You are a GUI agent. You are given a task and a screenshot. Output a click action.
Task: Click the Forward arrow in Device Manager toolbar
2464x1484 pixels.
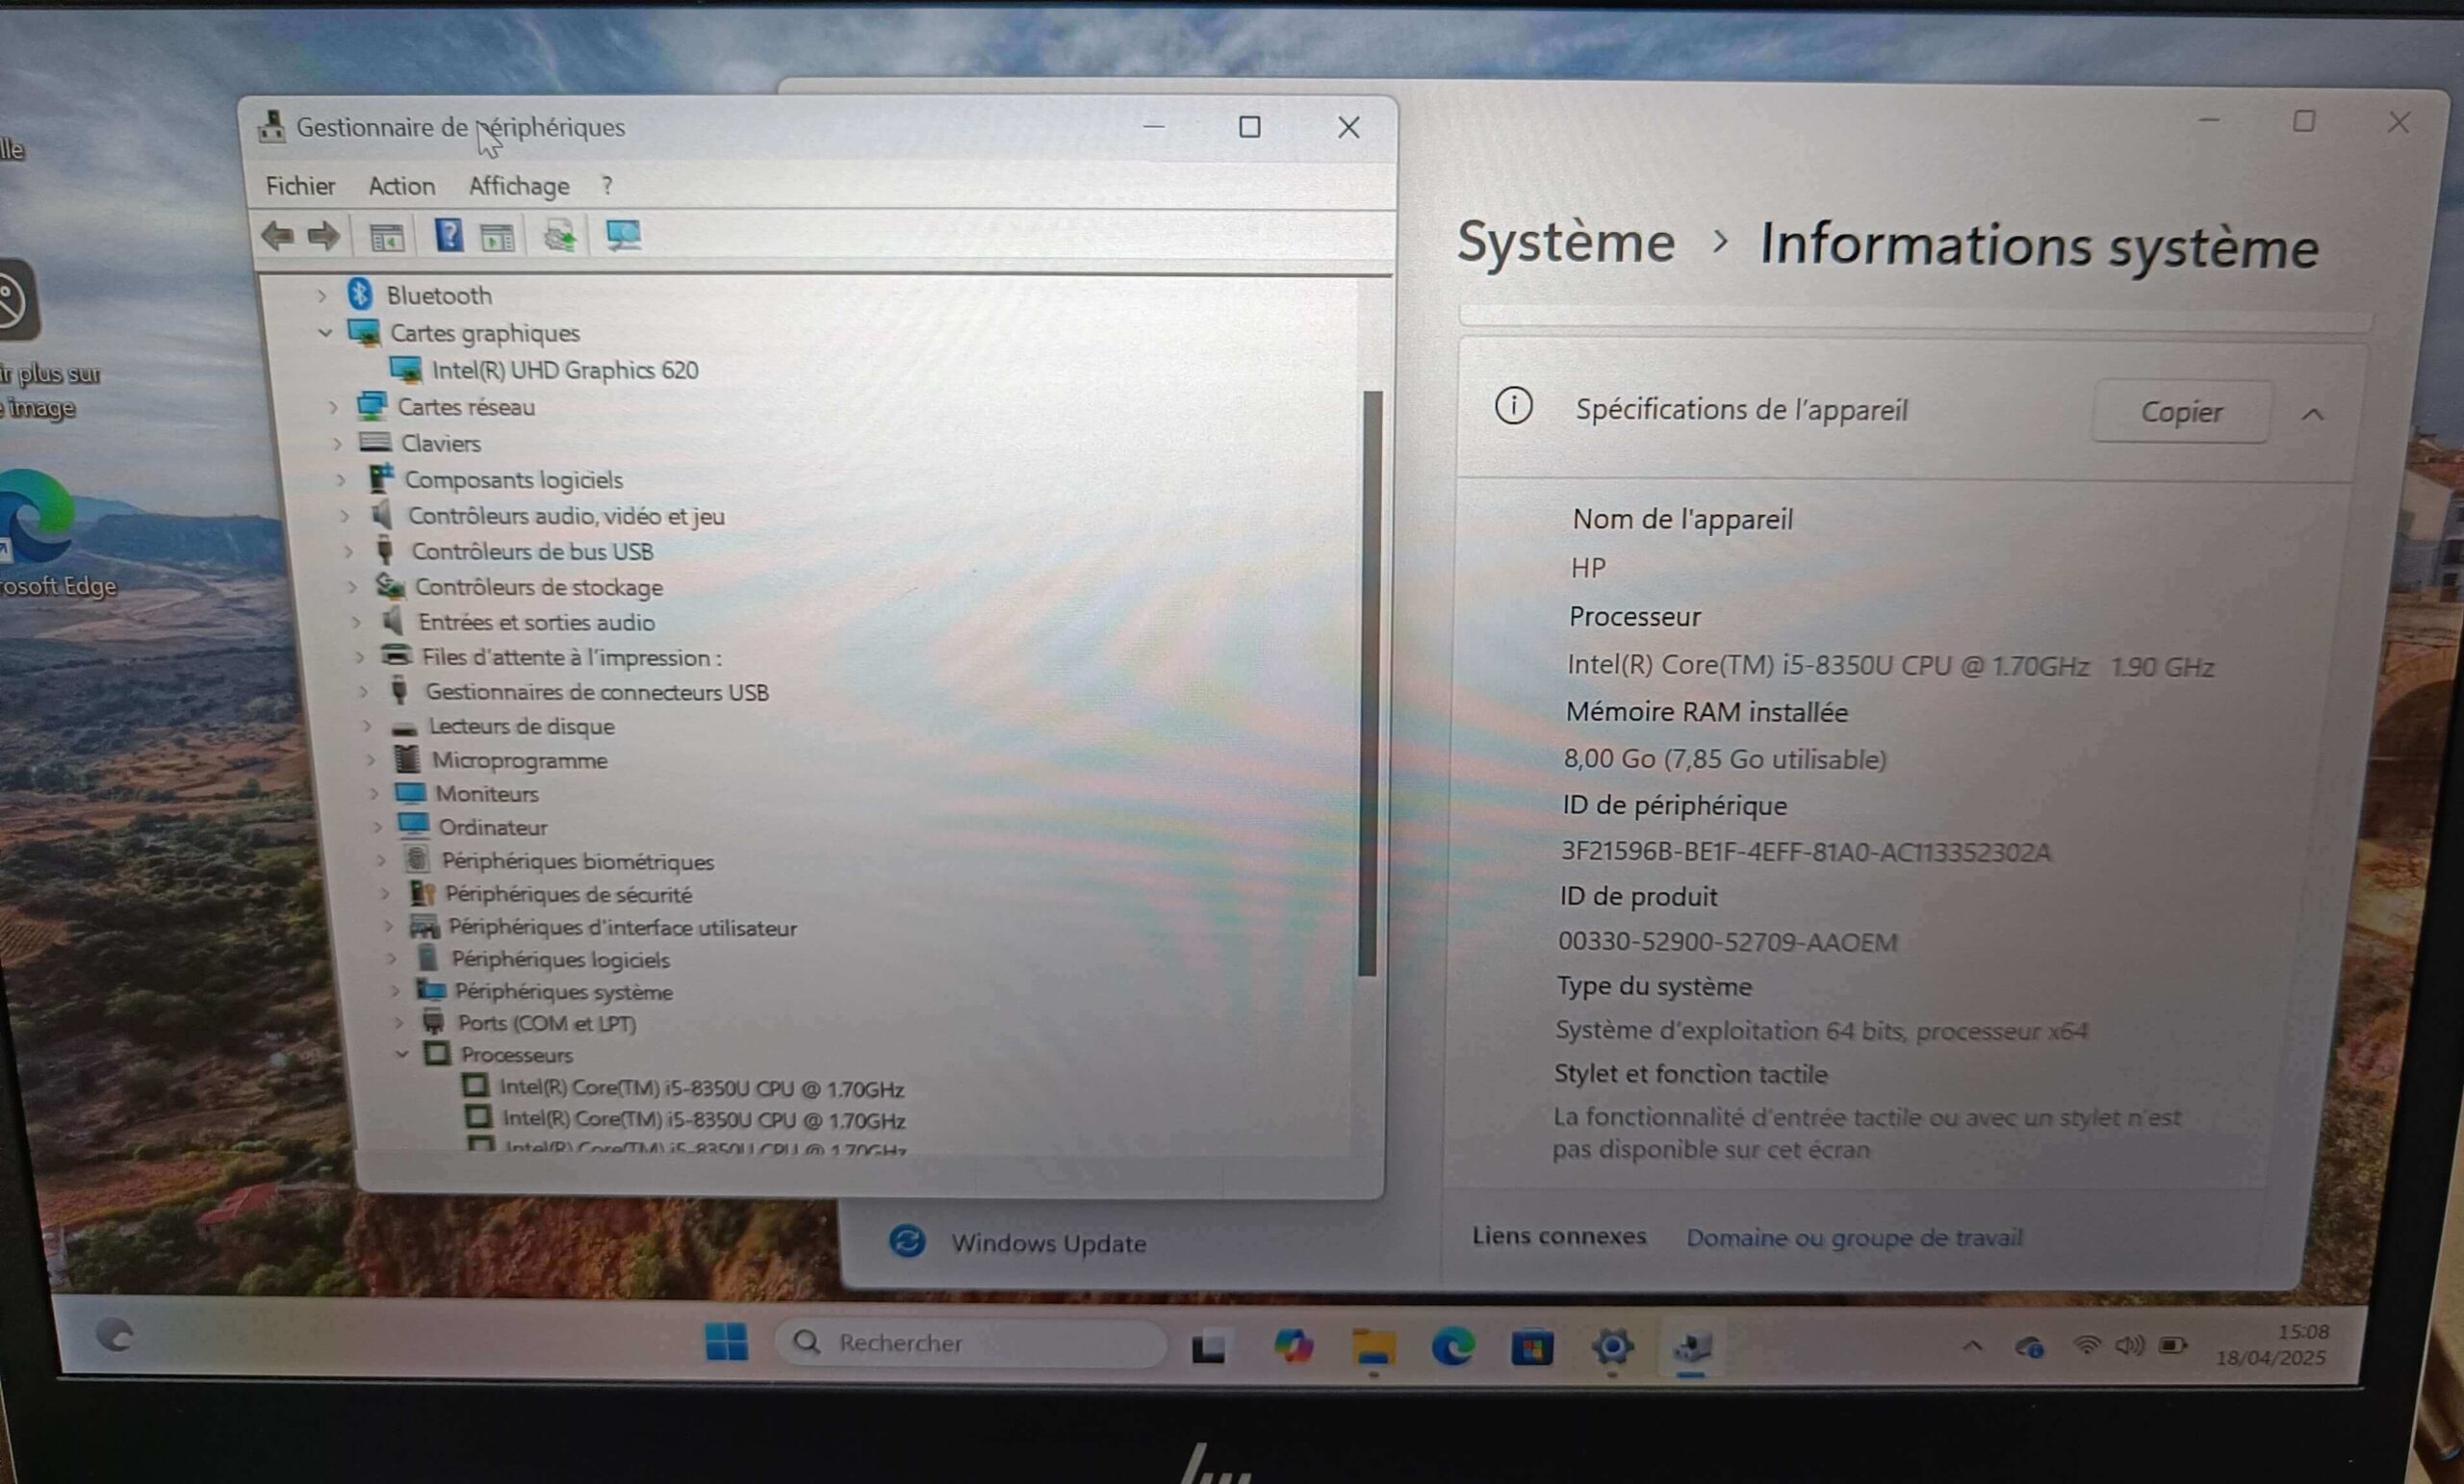324,236
